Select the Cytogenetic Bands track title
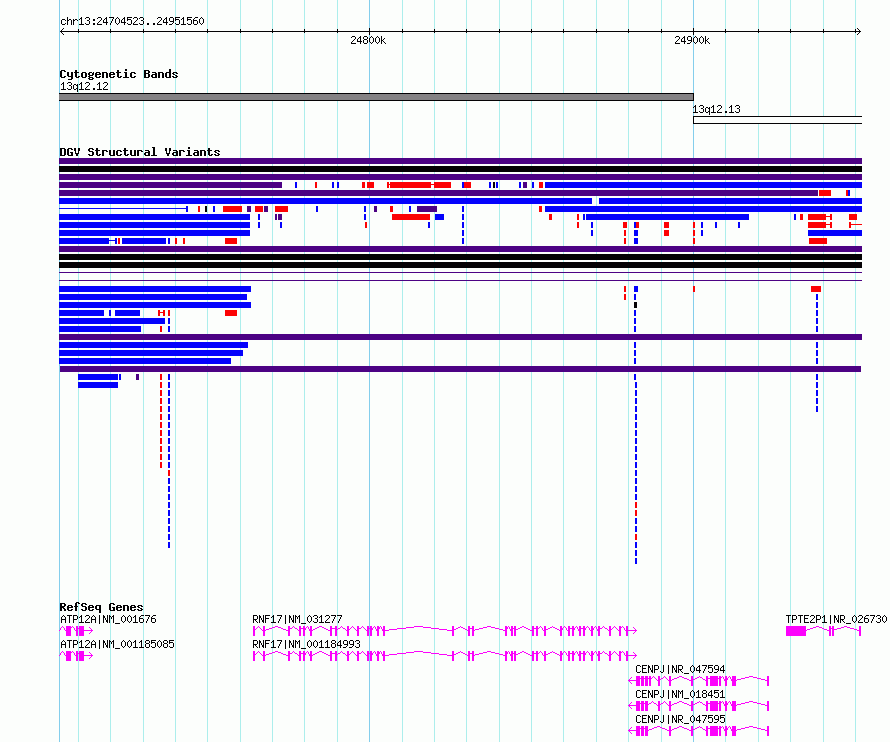The height and width of the screenshot is (742, 890). click(x=119, y=74)
